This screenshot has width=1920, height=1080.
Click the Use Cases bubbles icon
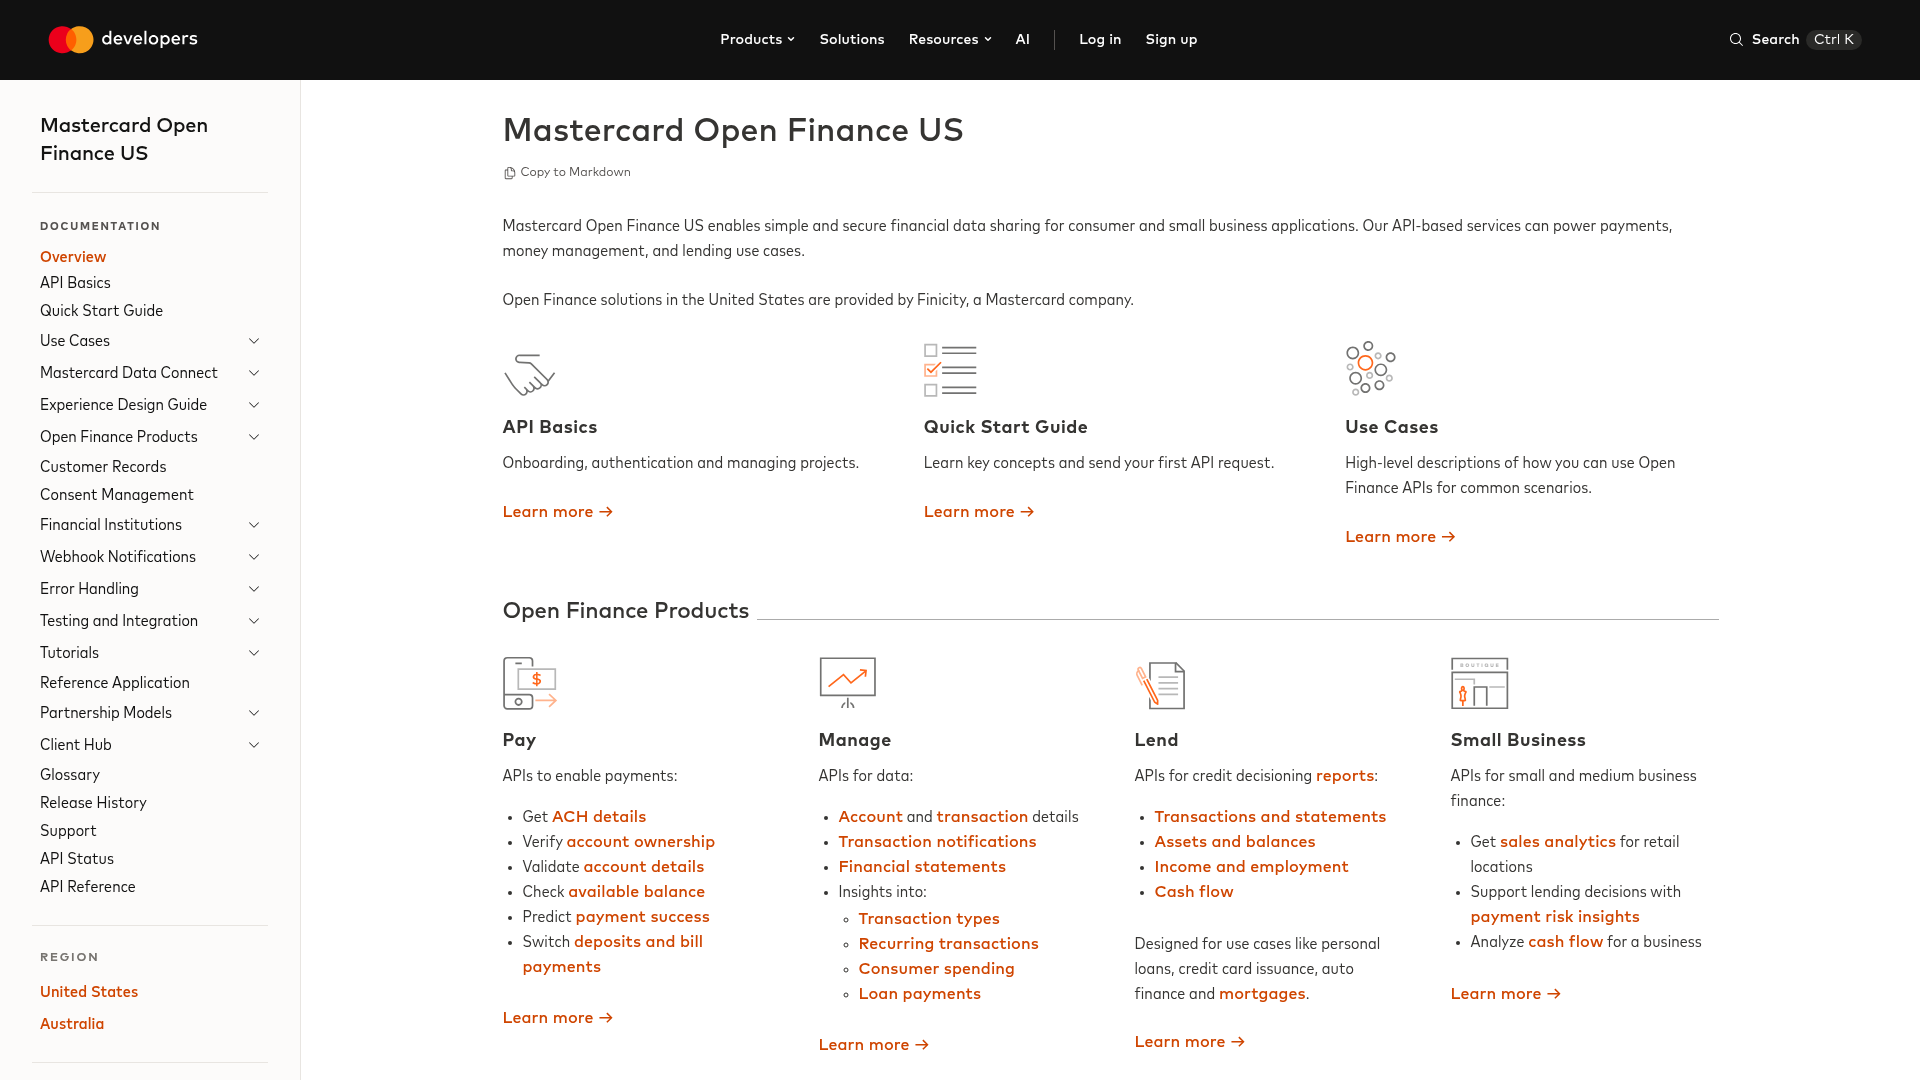(1370, 368)
